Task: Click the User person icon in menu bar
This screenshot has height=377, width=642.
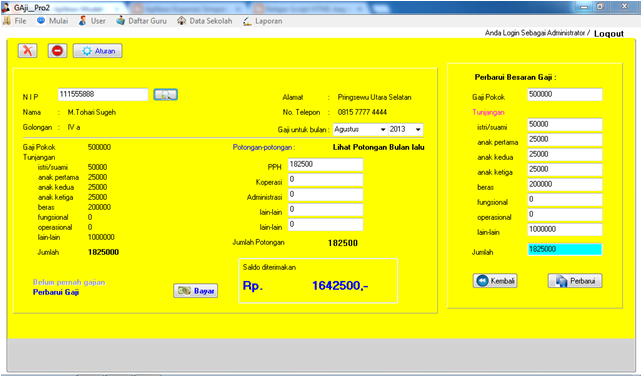Action: pyautogui.click(x=82, y=21)
